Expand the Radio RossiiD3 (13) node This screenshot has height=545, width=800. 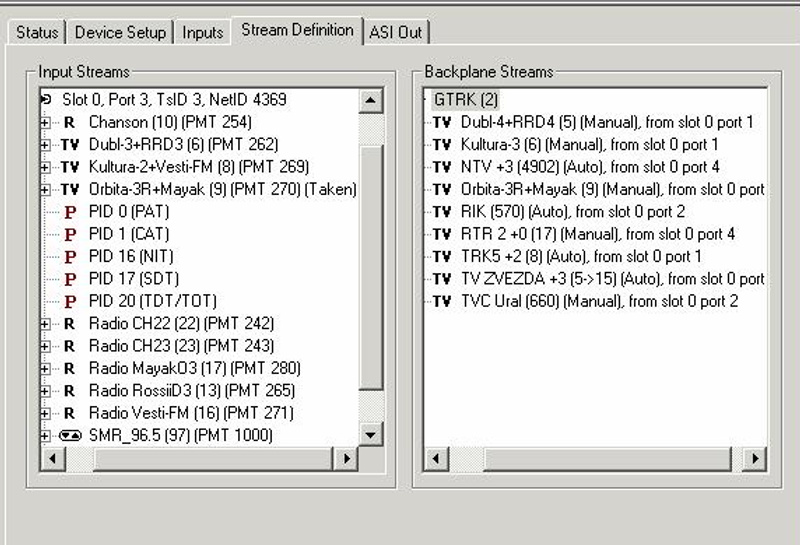(x=45, y=391)
